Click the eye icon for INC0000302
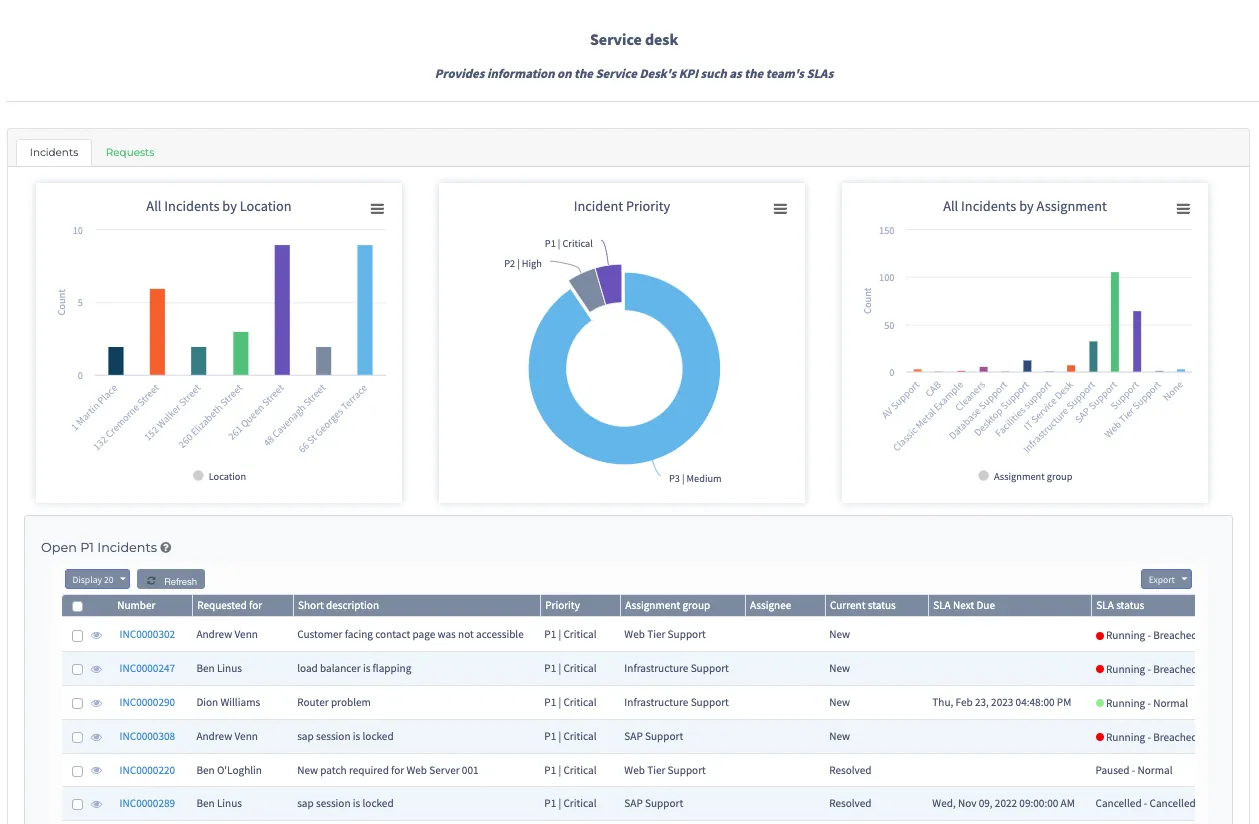The width and height of the screenshot is (1259, 824). (97, 636)
